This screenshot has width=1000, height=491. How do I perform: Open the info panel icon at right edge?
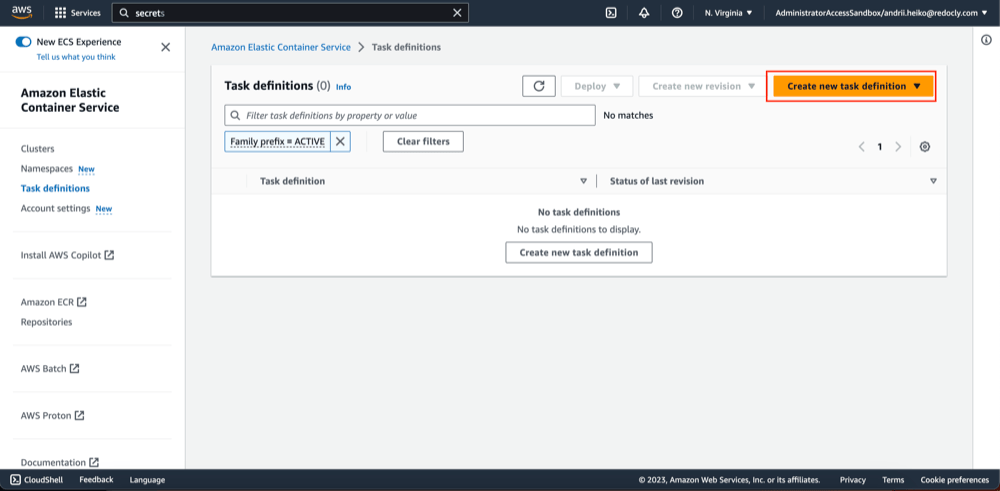point(986,40)
